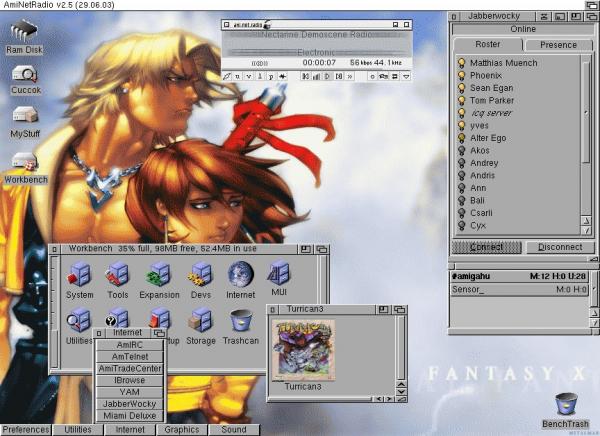
Task: Click the 'p' button in player toolbar
Action: (x=271, y=77)
